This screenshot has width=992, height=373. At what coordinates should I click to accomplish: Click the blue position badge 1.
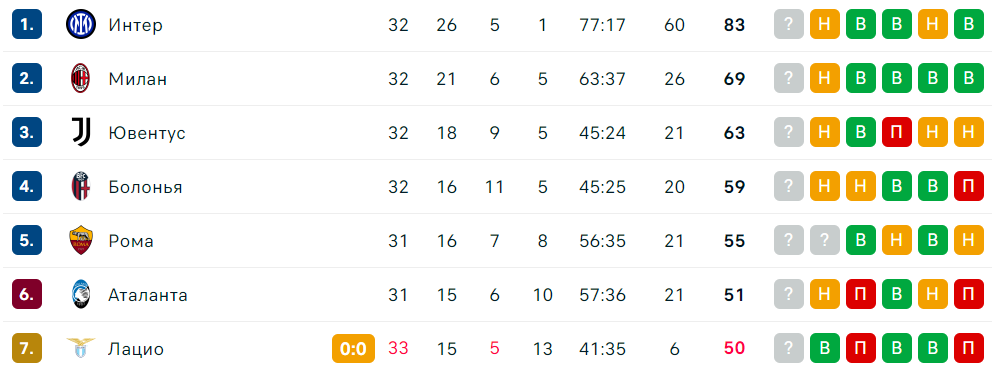[27, 25]
